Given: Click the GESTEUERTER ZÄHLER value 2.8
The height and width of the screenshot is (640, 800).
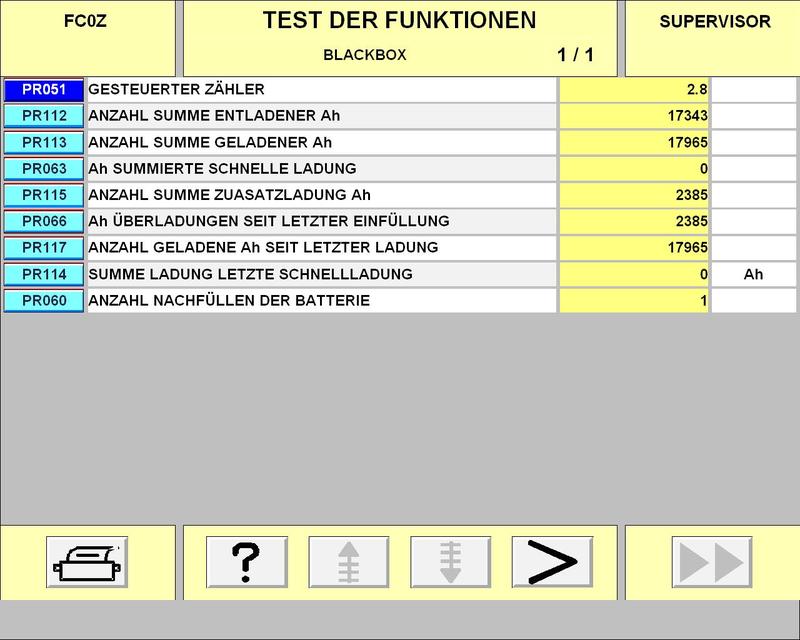Looking at the screenshot, I should click(x=634, y=90).
